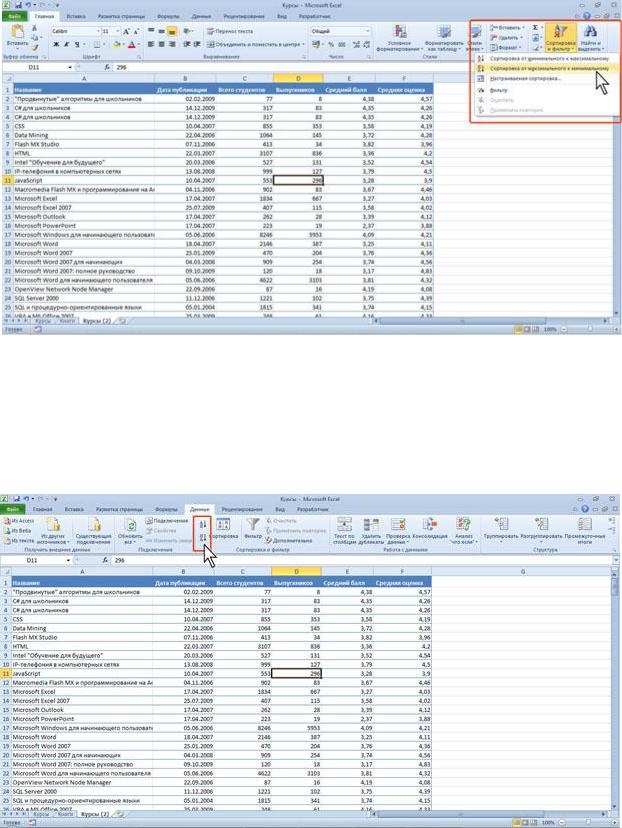
Task: Click 'Удалить' delete cells in Cells group
Action: pyautogui.click(x=506, y=37)
